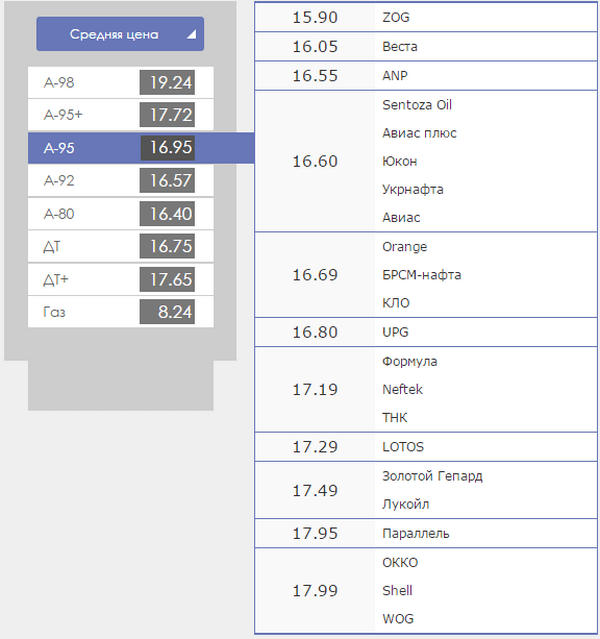Click the dropdown arrow beside Средняя цена
600x639 pixels.
point(190,34)
